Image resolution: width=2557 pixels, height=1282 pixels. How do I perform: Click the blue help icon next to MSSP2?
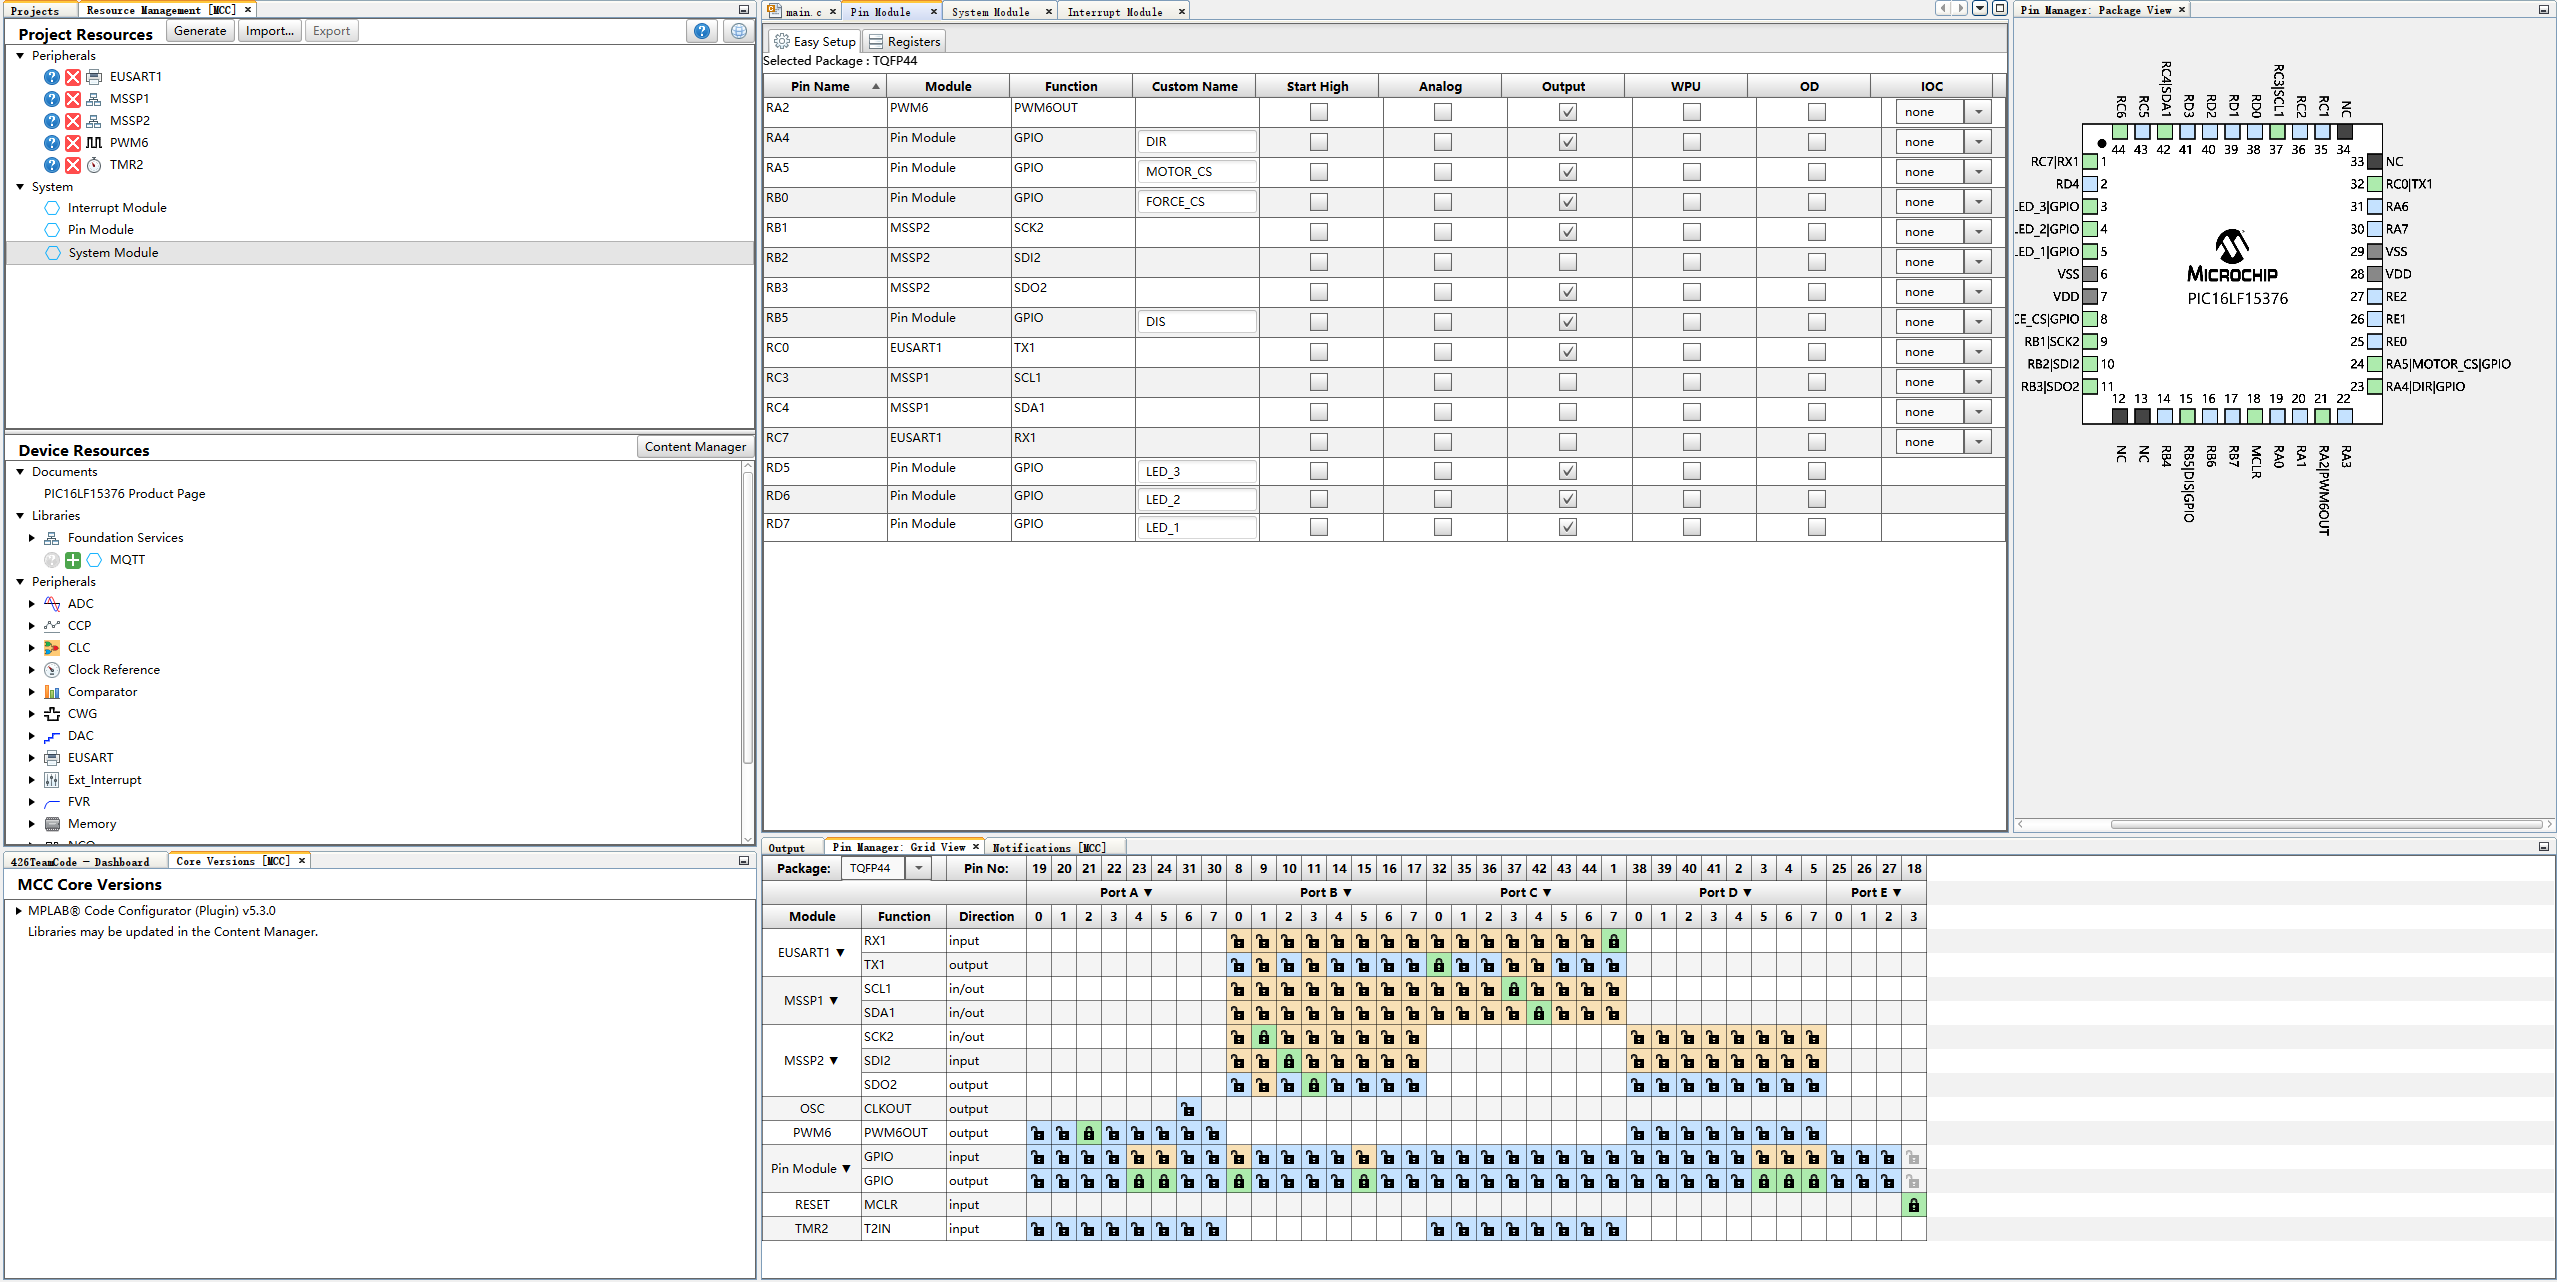pos(52,121)
